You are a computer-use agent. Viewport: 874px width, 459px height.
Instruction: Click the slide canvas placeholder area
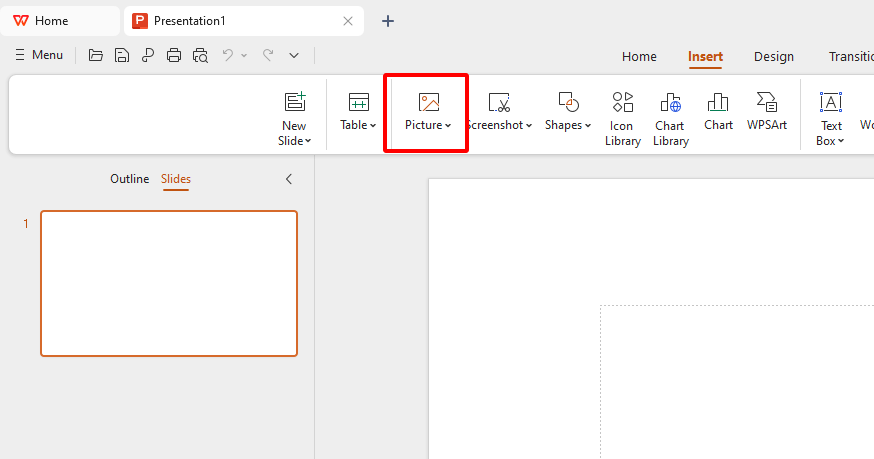pyautogui.click(x=737, y=382)
